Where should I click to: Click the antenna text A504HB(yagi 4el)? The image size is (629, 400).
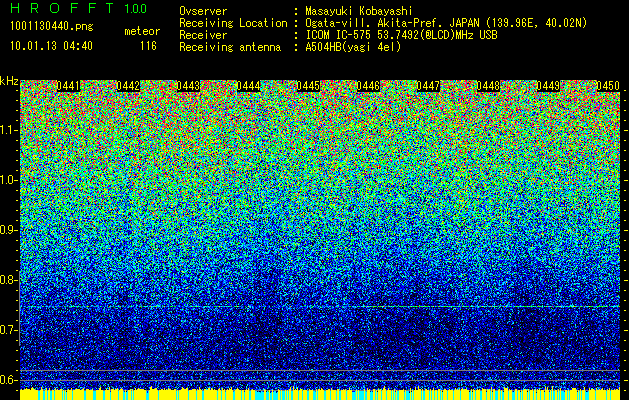click(x=353, y=47)
